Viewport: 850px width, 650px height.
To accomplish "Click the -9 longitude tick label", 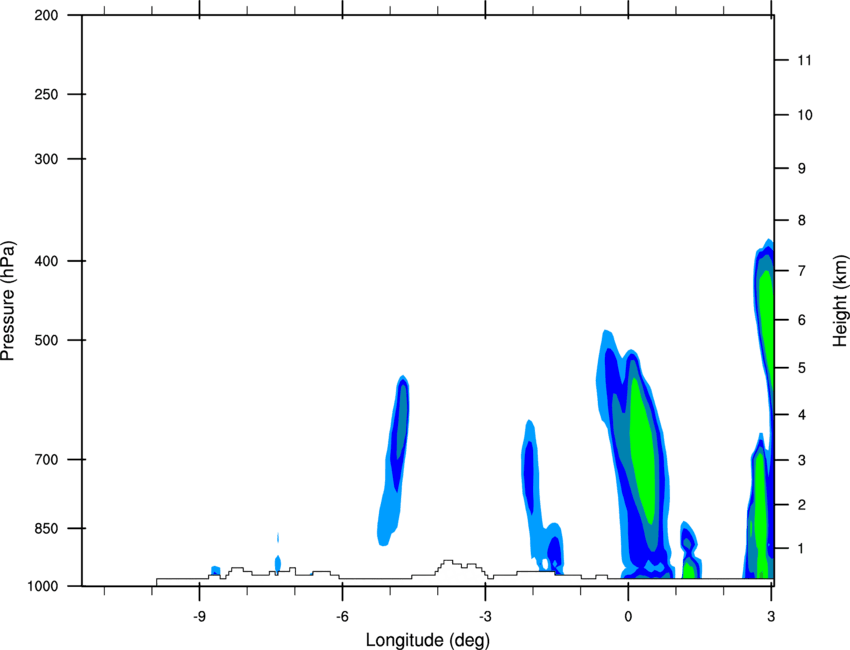I will pyautogui.click(x=199, y=616).
